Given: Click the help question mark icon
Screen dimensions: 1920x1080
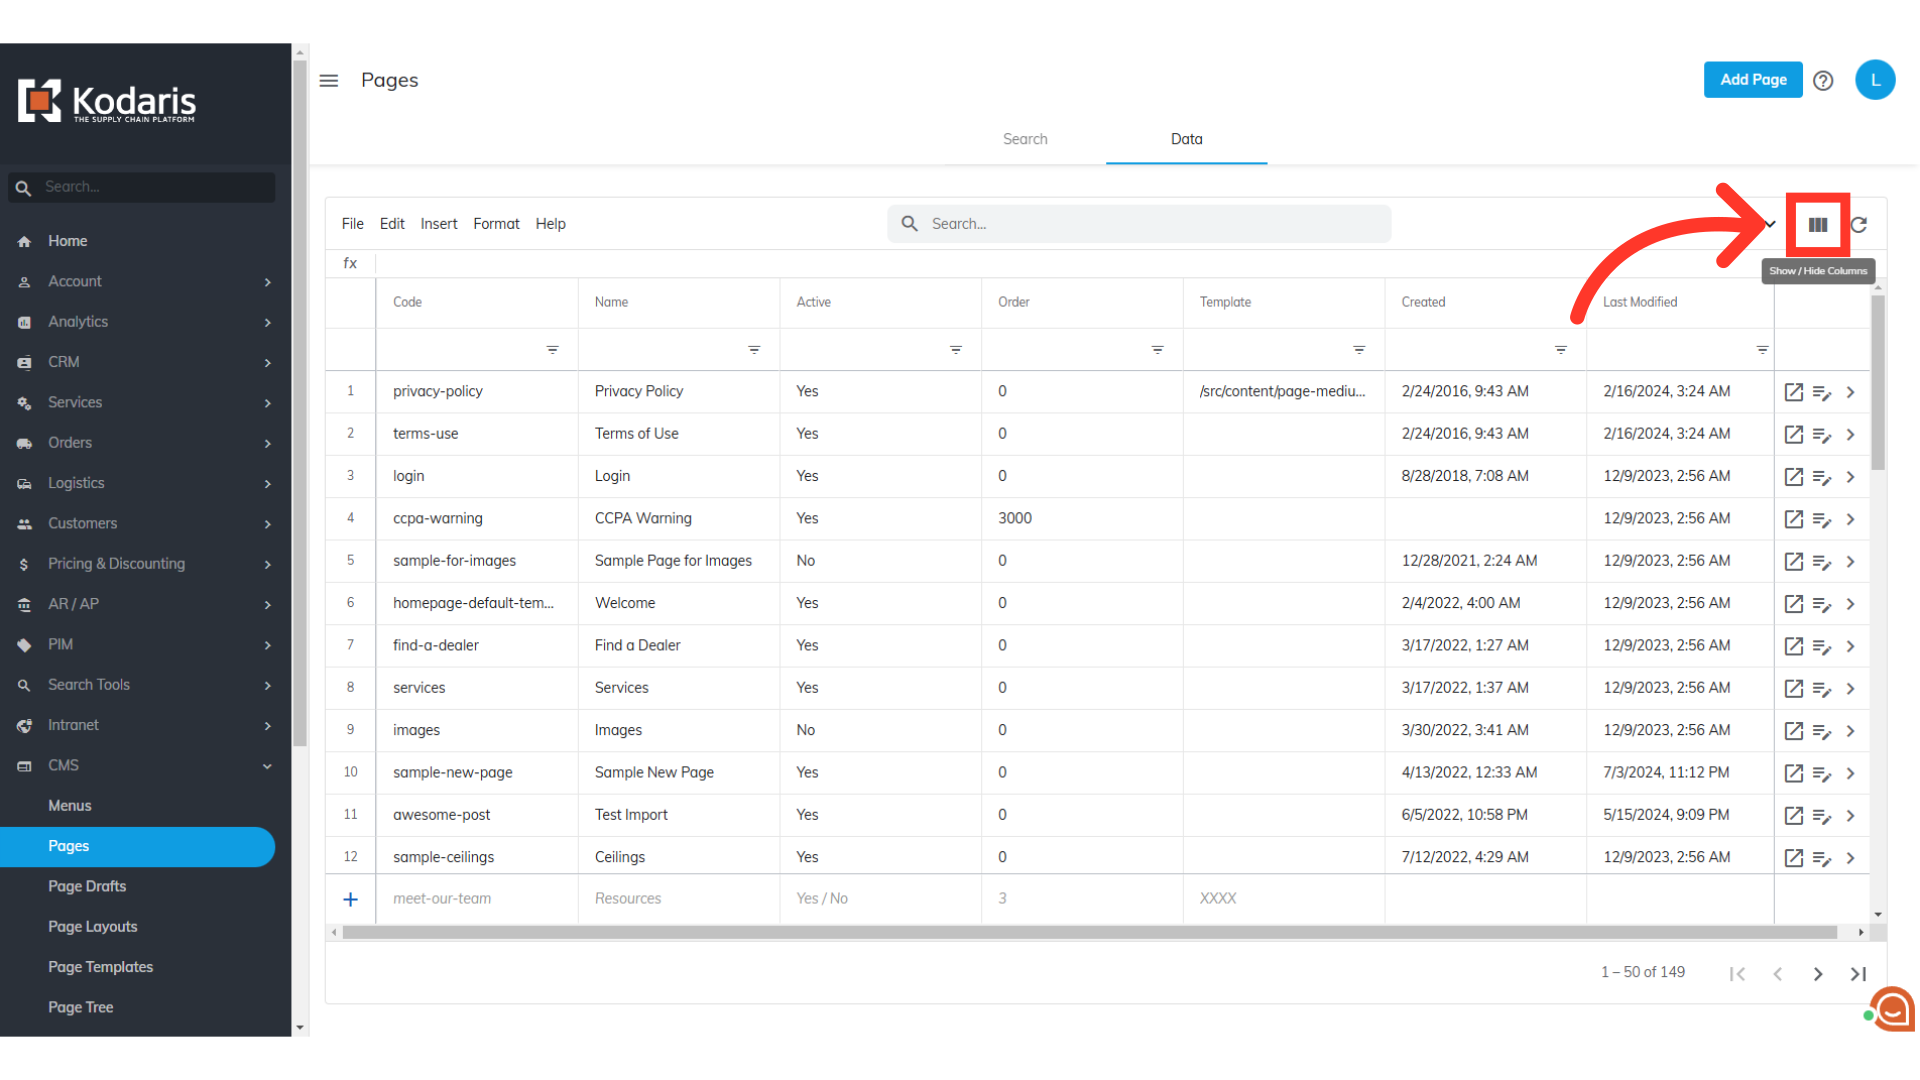Looking at the screenshot, I should (1823, 81).
